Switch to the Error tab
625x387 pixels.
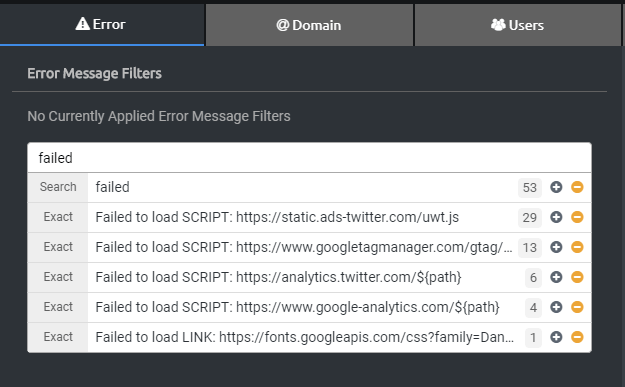pyautogui.click(x=102, y=24)
